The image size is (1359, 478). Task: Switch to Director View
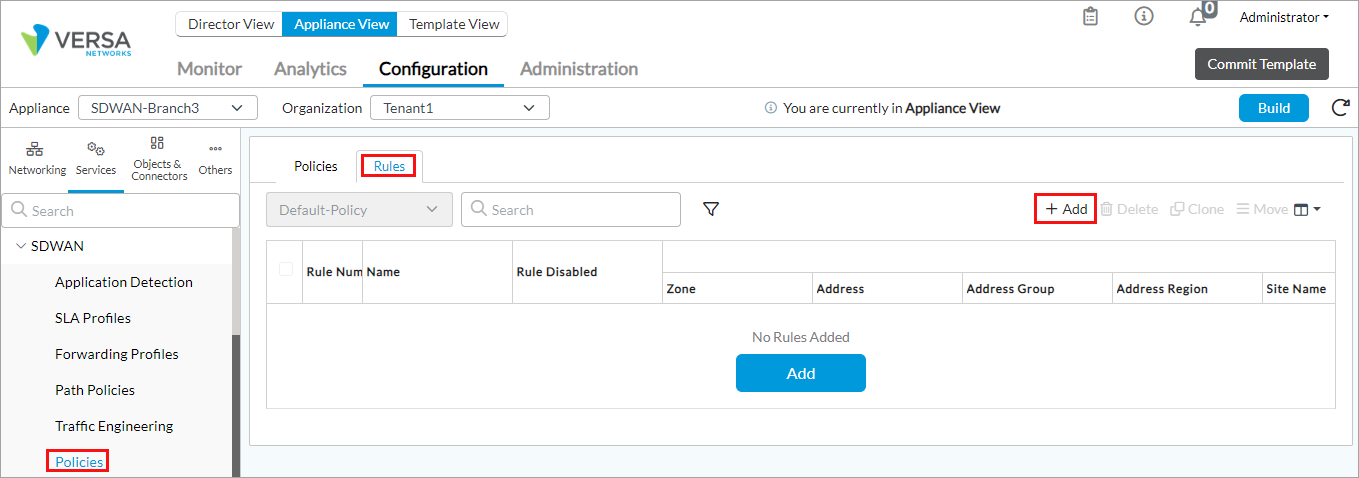click(x=230, y=24)
